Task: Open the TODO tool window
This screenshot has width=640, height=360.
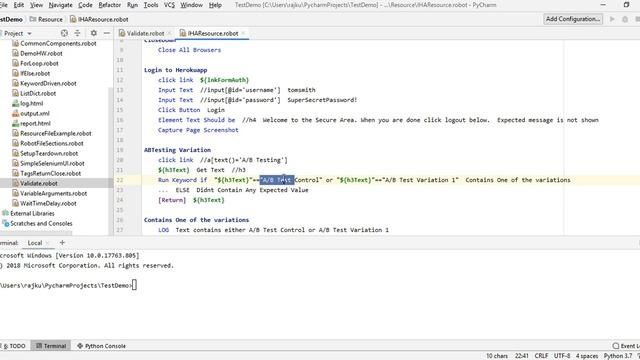Action: [15, 346]
